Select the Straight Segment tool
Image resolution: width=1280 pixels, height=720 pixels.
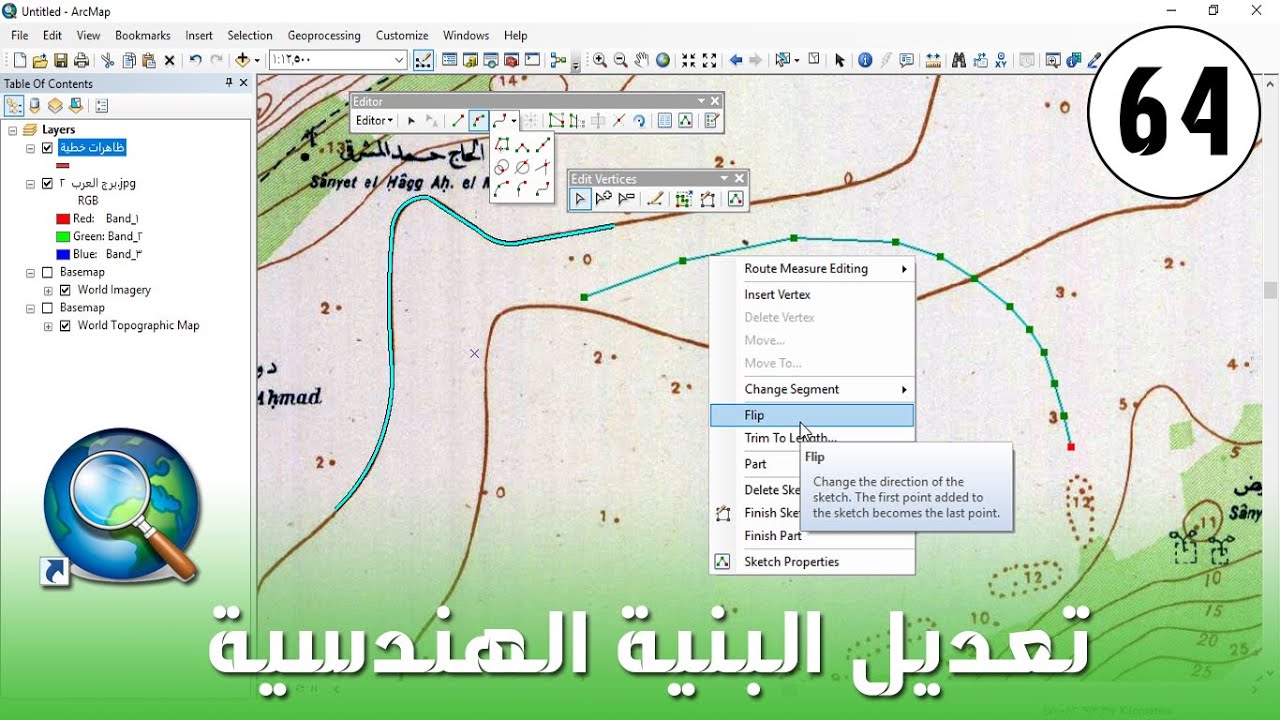[458, 120]
